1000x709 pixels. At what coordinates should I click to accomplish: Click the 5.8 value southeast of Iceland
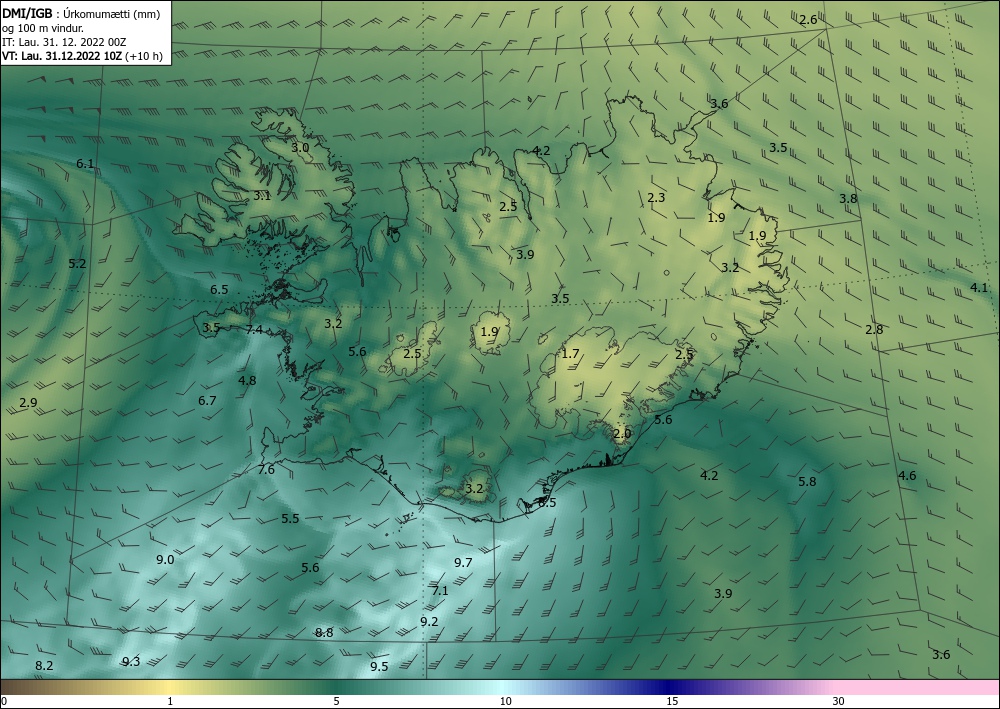coord(807,481)
